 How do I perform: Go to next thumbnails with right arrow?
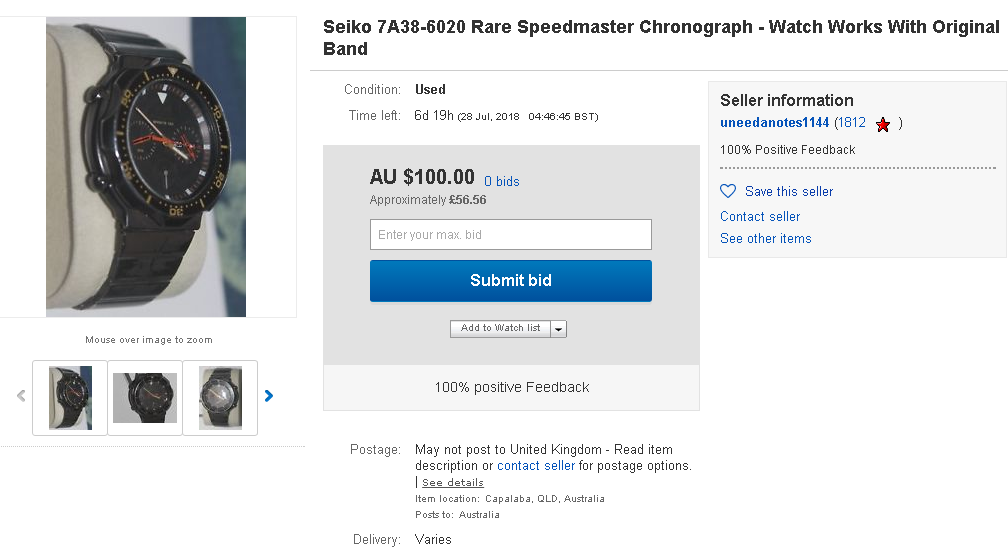[x=269, y=396]
